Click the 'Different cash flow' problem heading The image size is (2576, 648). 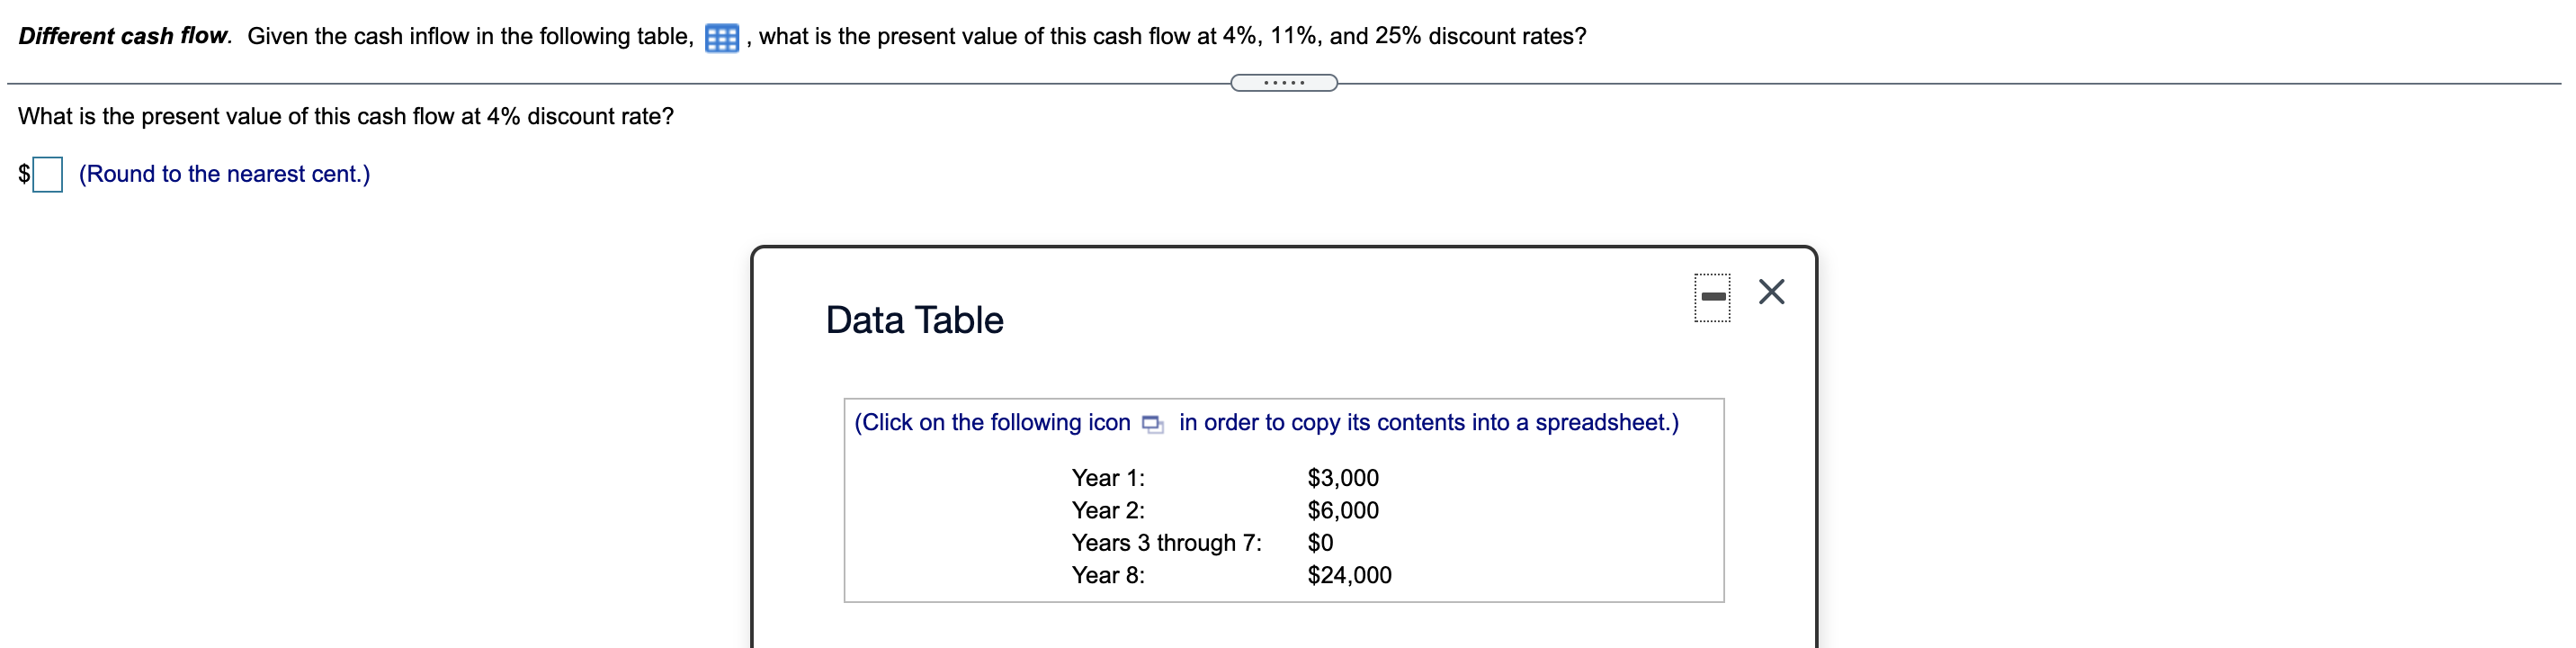point(115,35)
